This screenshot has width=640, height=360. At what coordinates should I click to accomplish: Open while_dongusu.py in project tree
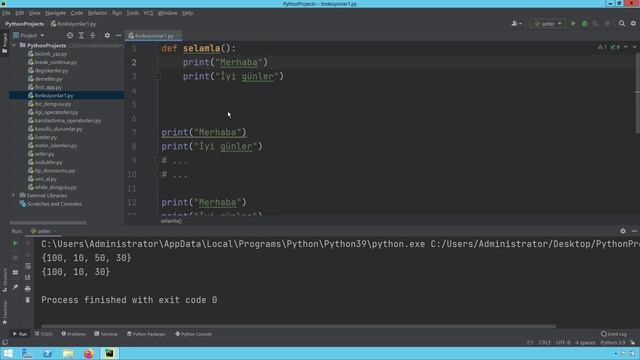click(56, 187)
